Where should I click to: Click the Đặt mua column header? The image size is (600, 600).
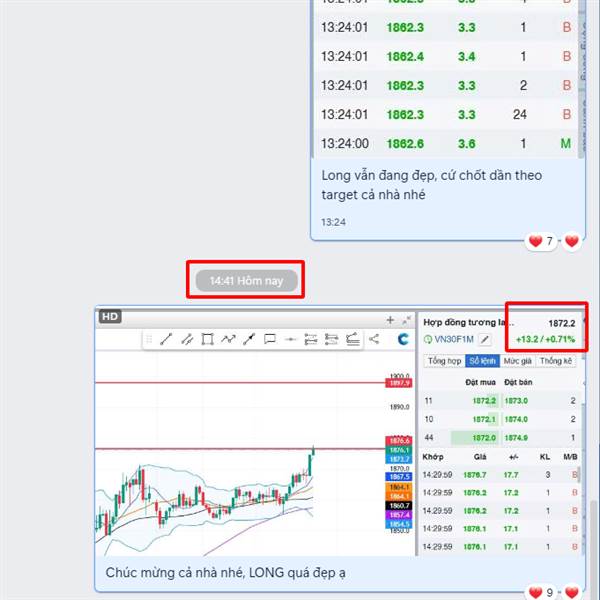click(x=480, y=382)
